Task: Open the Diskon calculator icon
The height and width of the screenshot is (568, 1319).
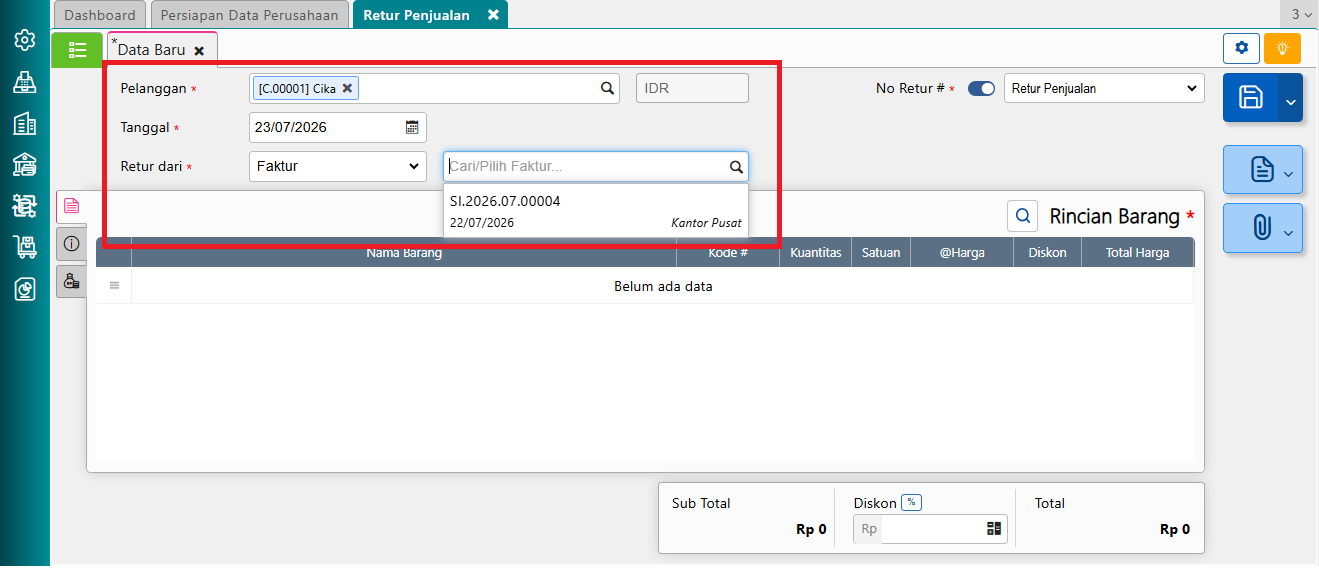Action: pyautogui.click(x=994, y=529)
